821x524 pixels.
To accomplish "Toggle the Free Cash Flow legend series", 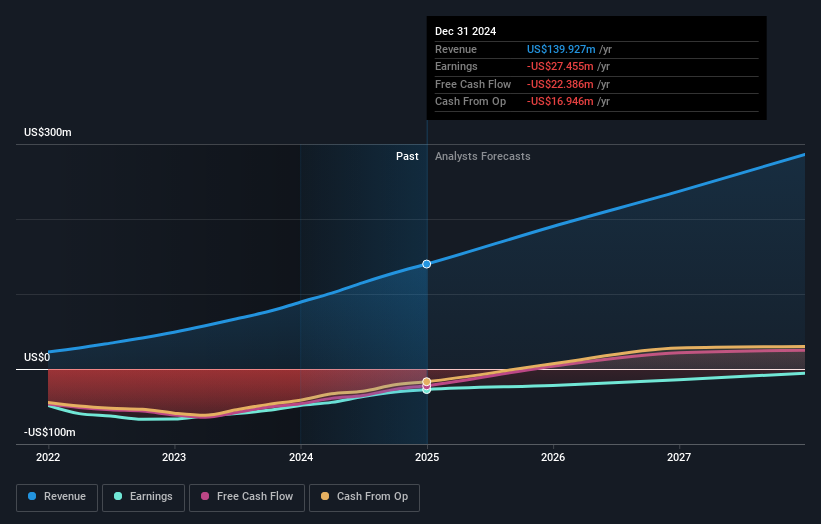I will tap(247, 497).
